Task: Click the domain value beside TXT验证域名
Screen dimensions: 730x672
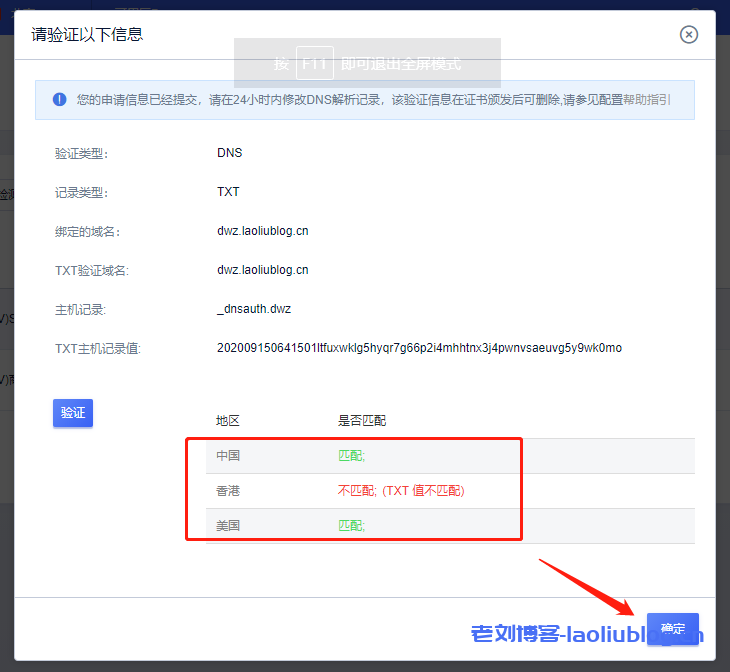Action: (262, 270)
